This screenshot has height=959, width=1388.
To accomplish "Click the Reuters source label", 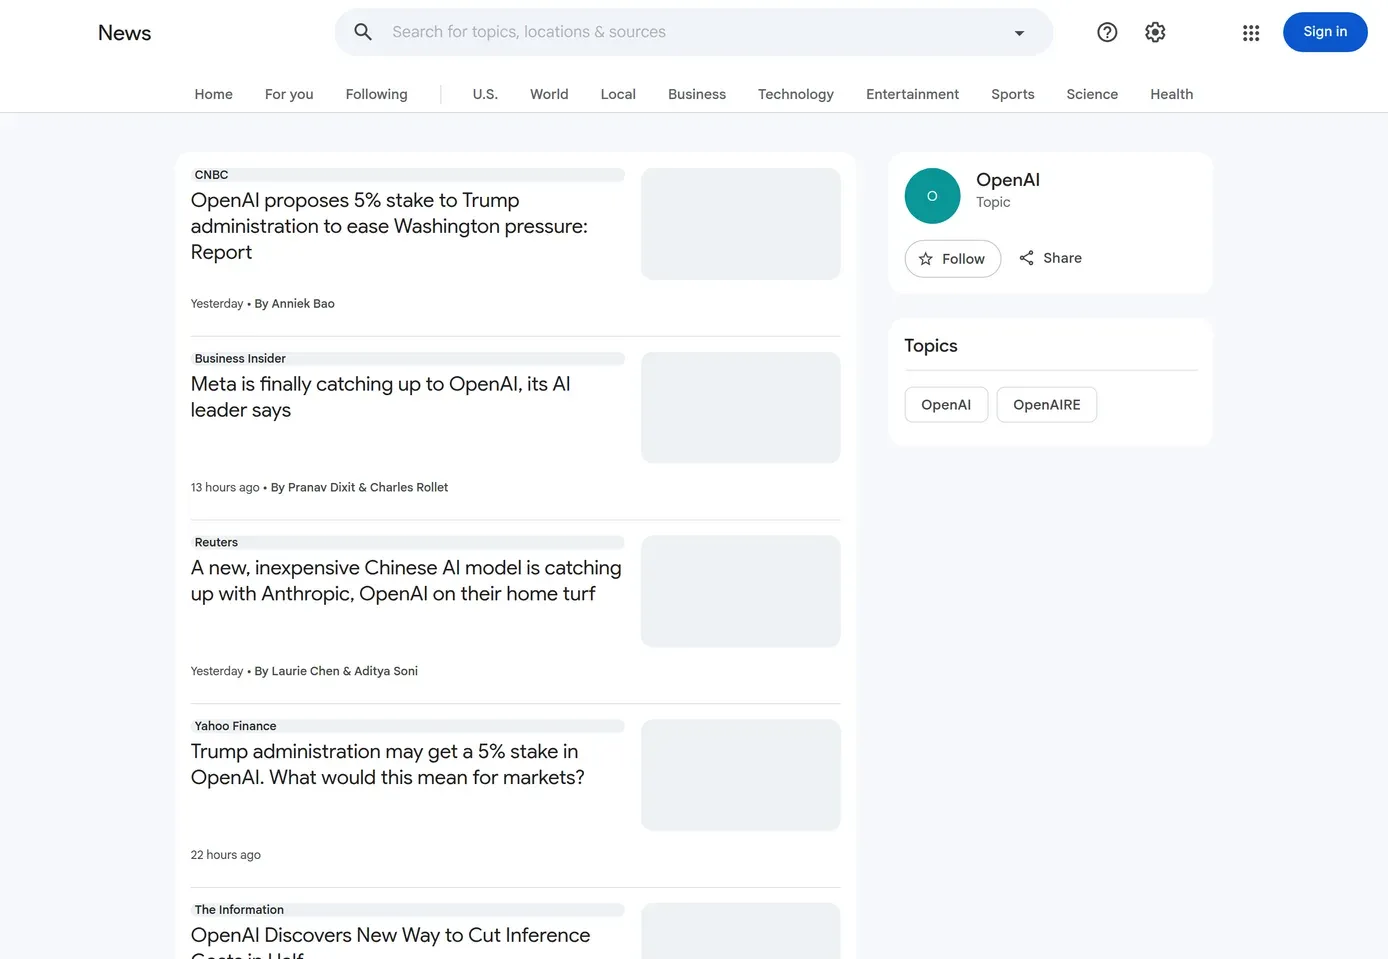I will [x=216, y=542].
